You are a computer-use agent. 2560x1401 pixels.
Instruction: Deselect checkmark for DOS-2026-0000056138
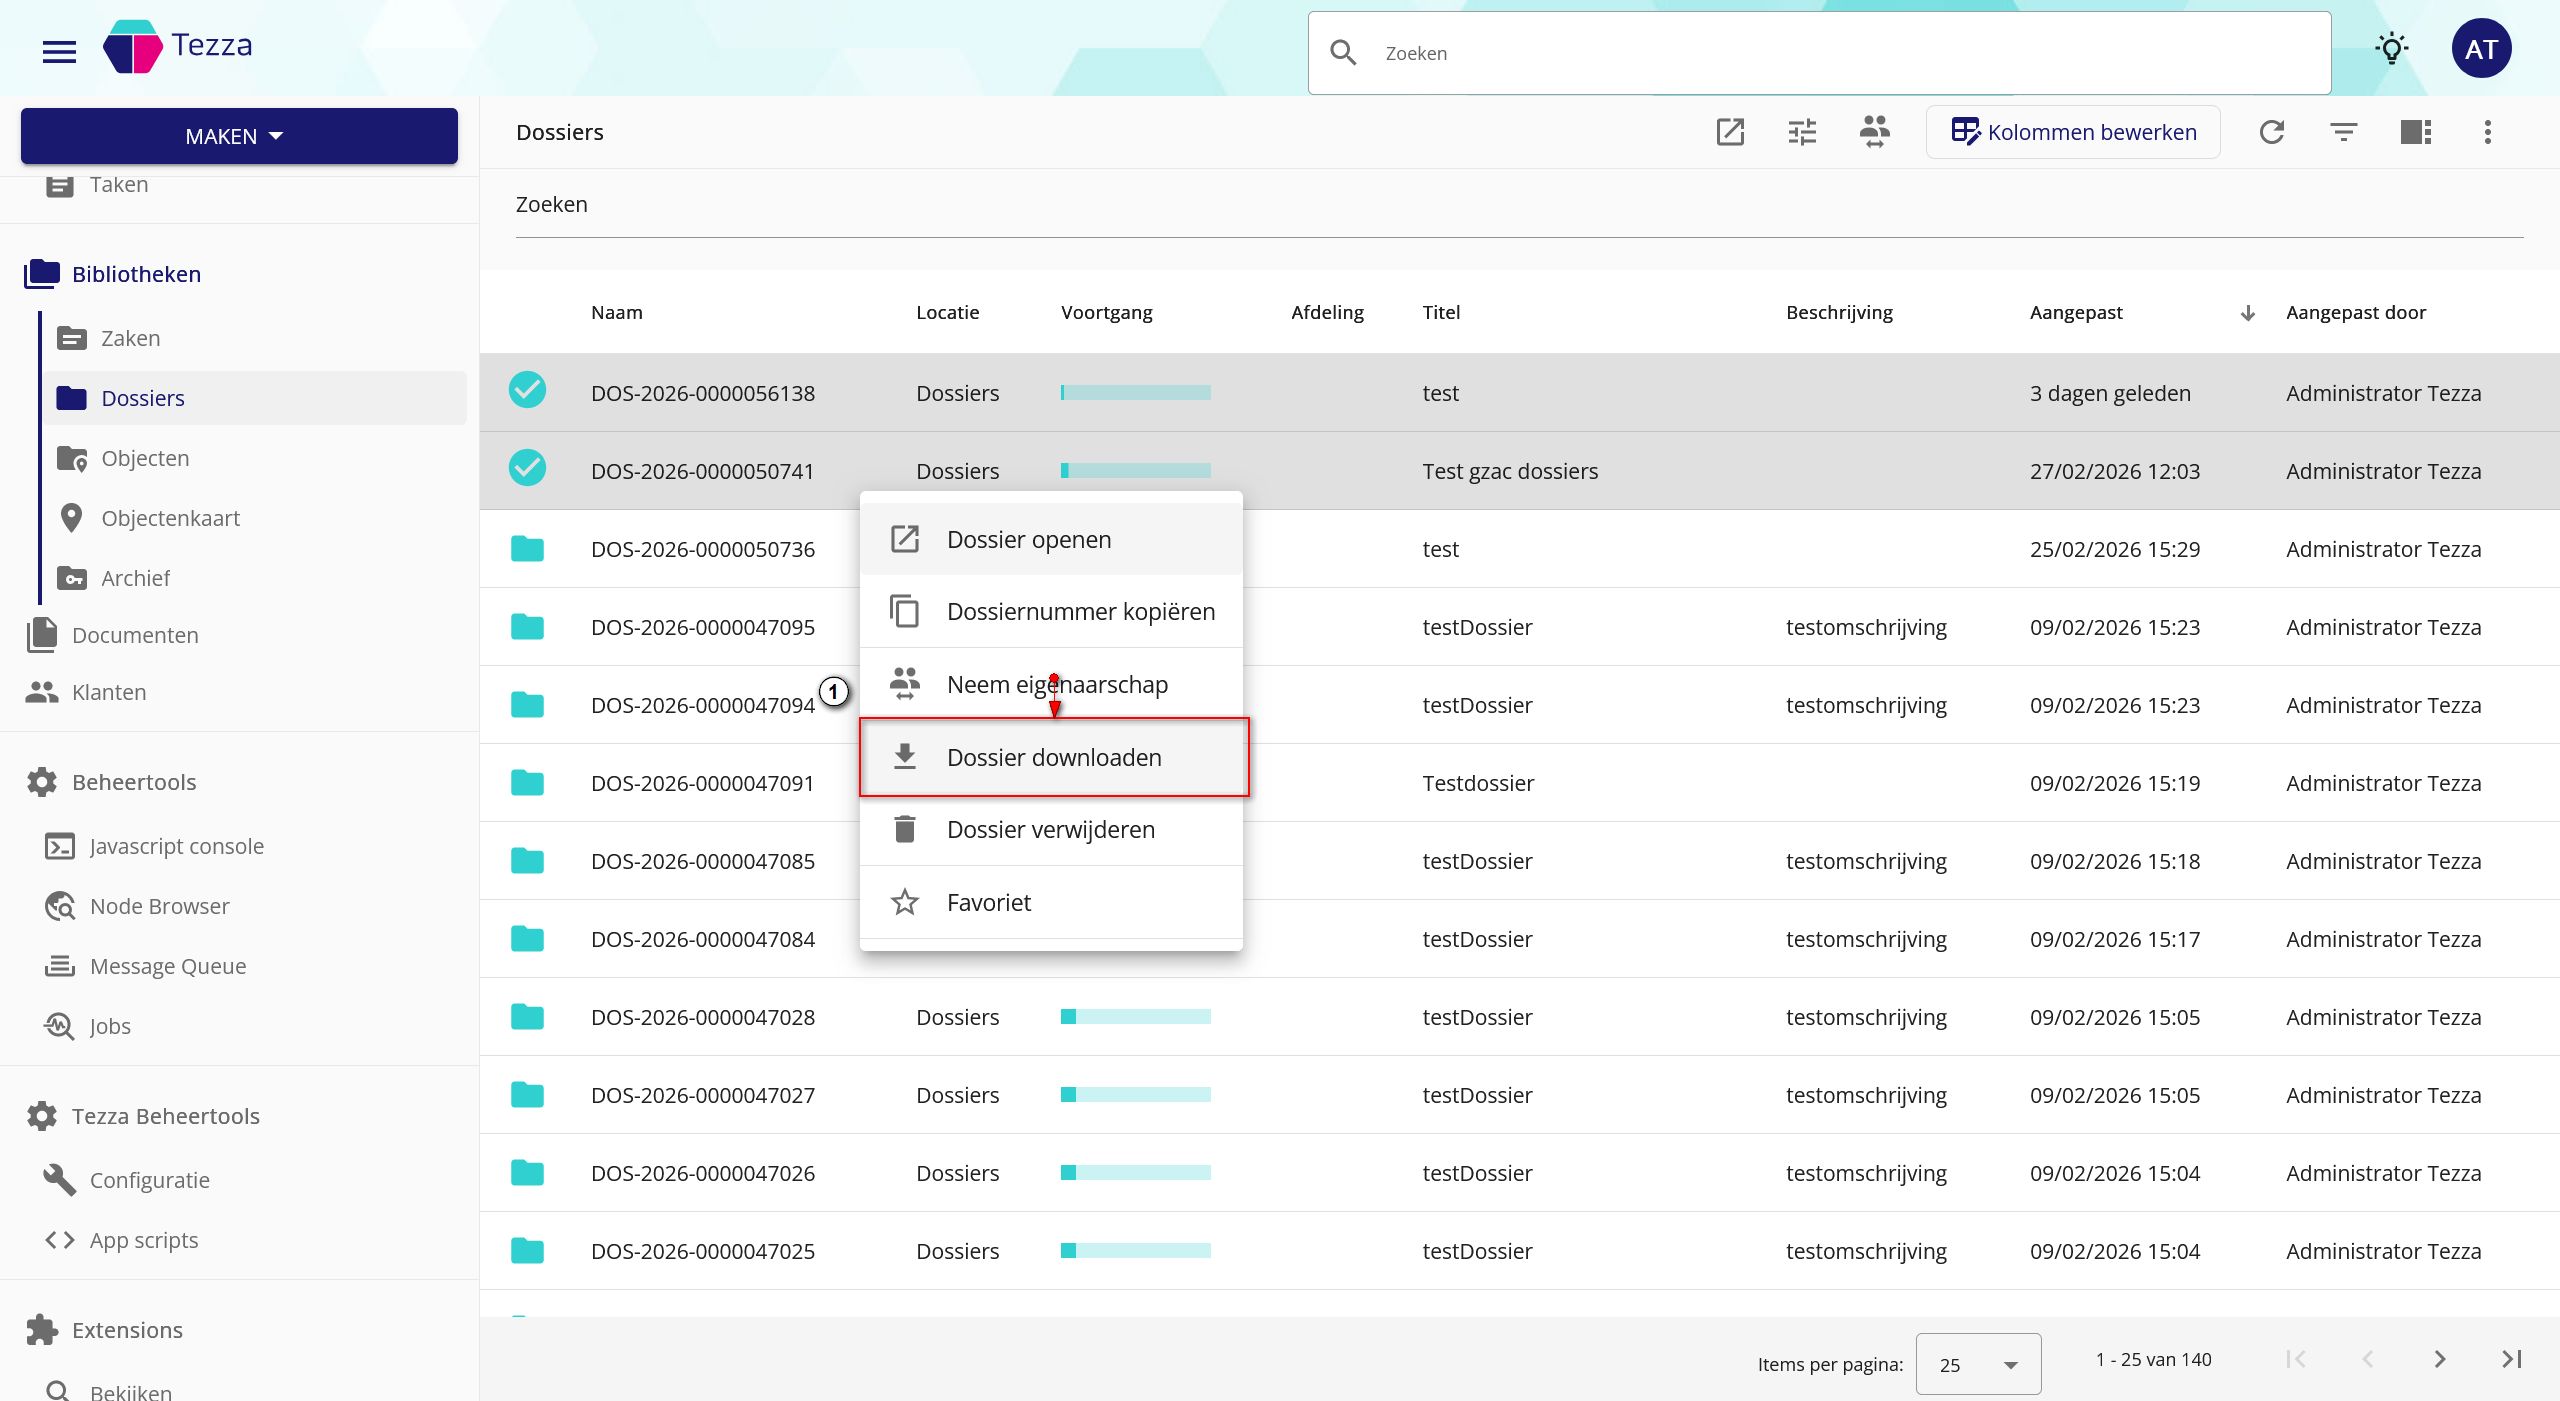[527, 390]
